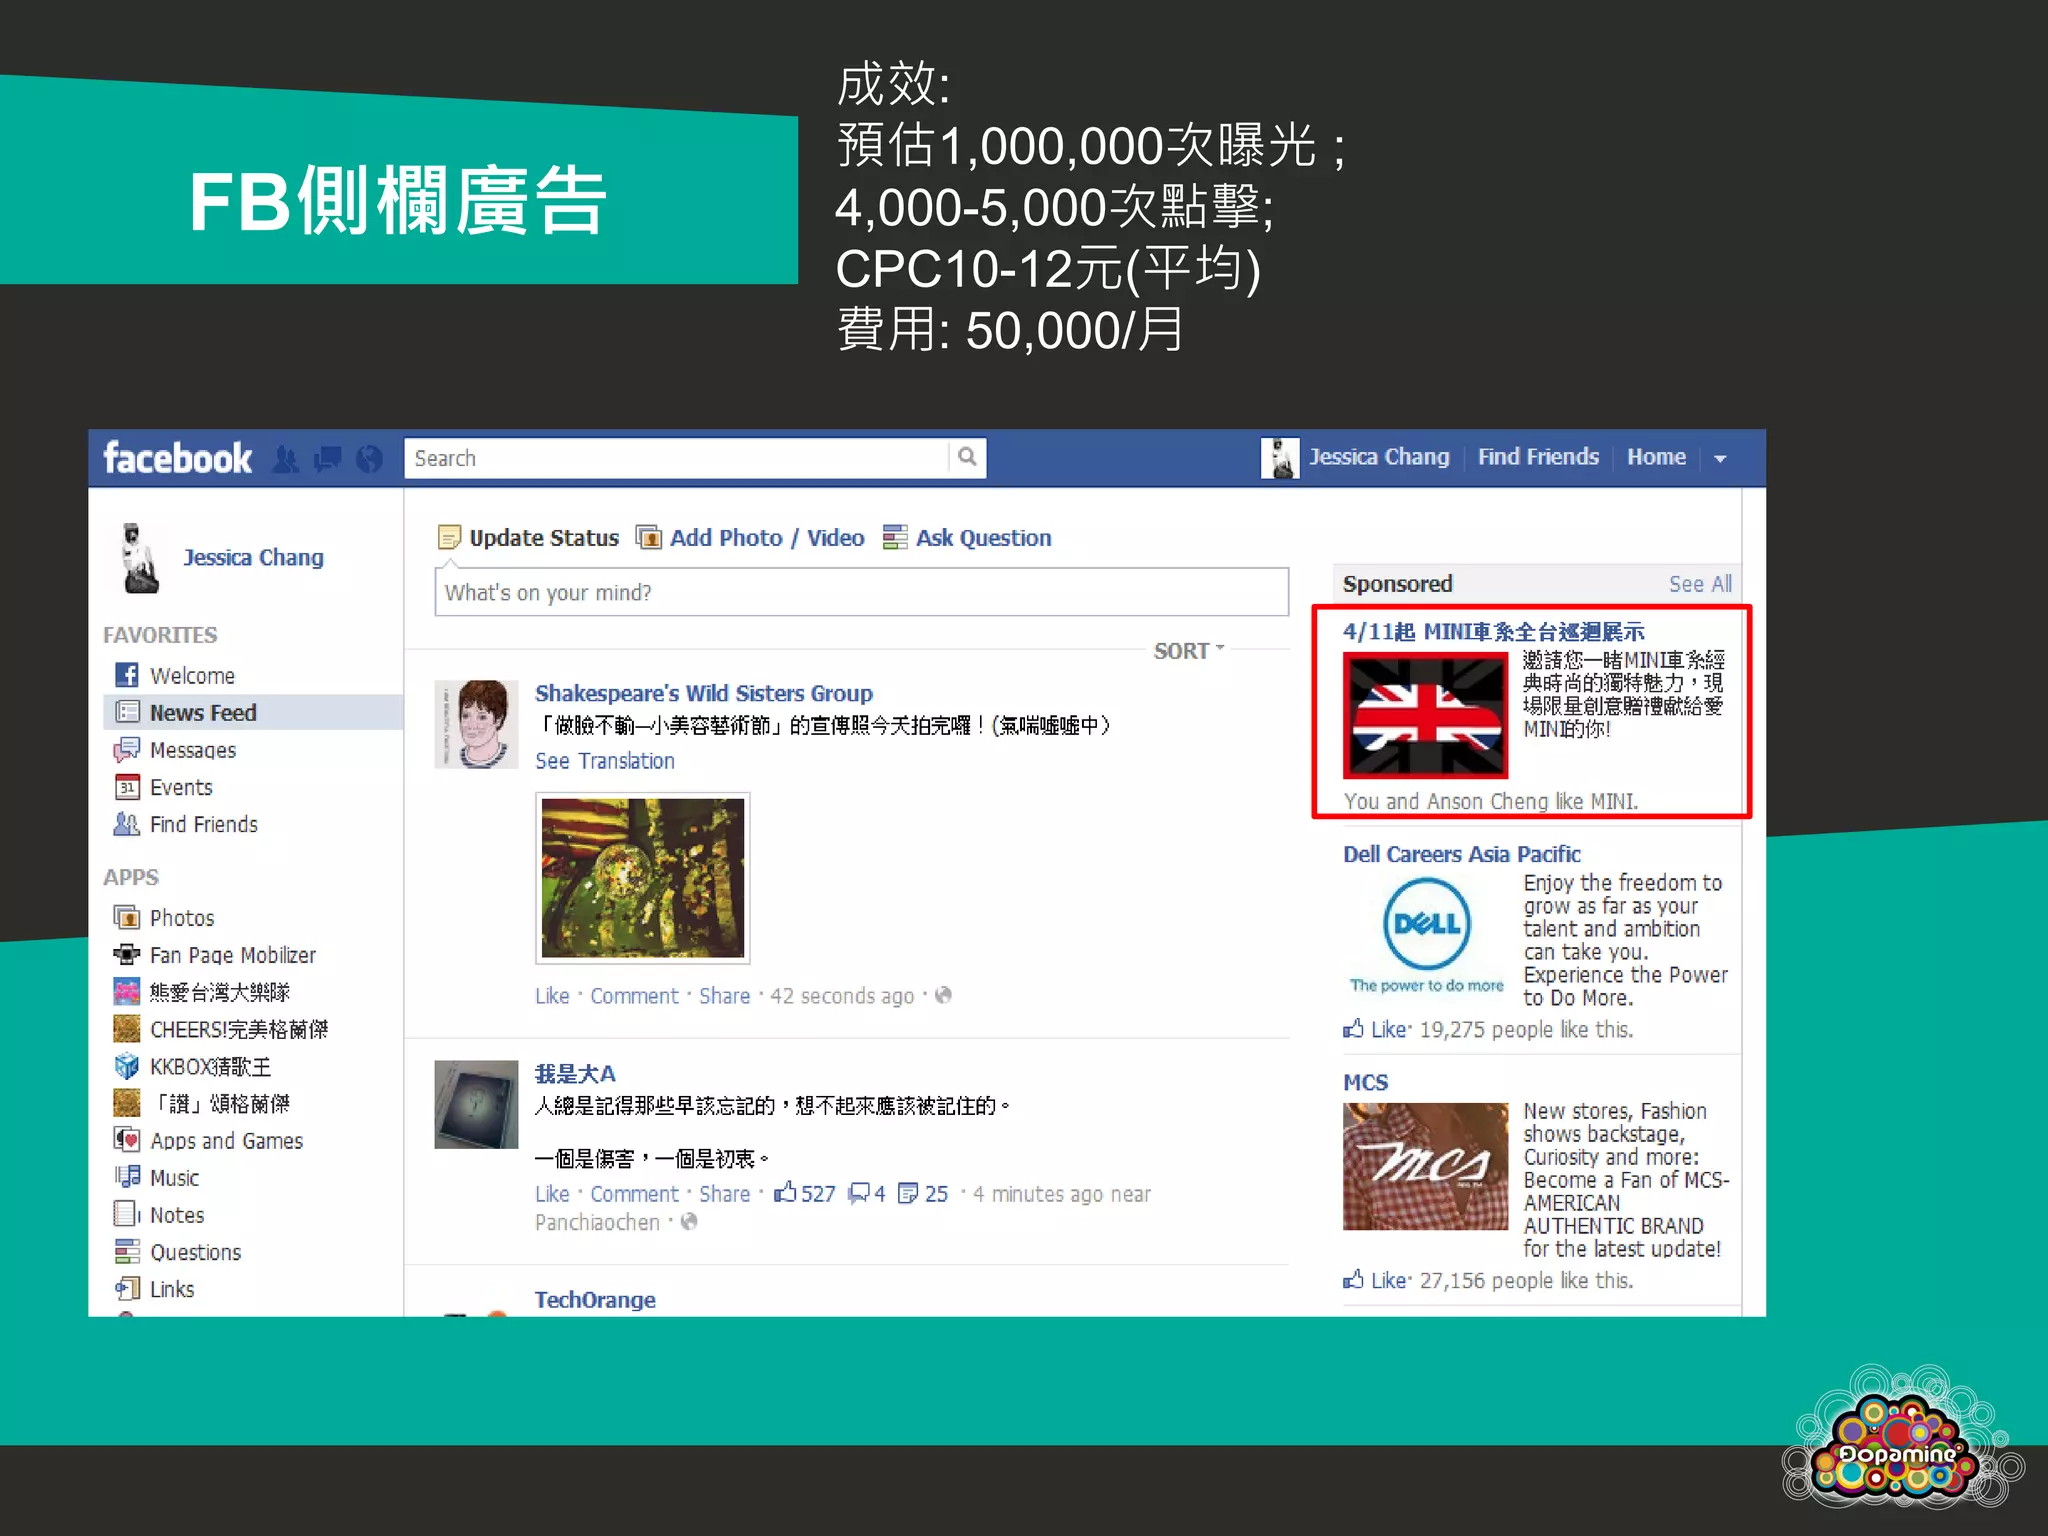Open Dell Careers Asia Pacific ad
2048x1536 pixels.
pyautogui.click(x=1461, y=854)
